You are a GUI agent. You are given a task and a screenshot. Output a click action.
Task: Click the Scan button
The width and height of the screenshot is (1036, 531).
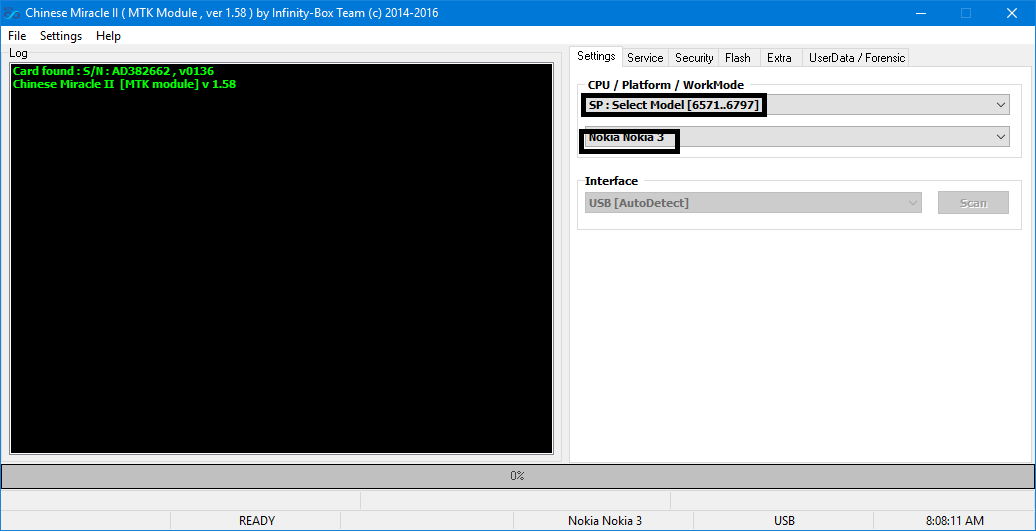[x=973, y=203]
